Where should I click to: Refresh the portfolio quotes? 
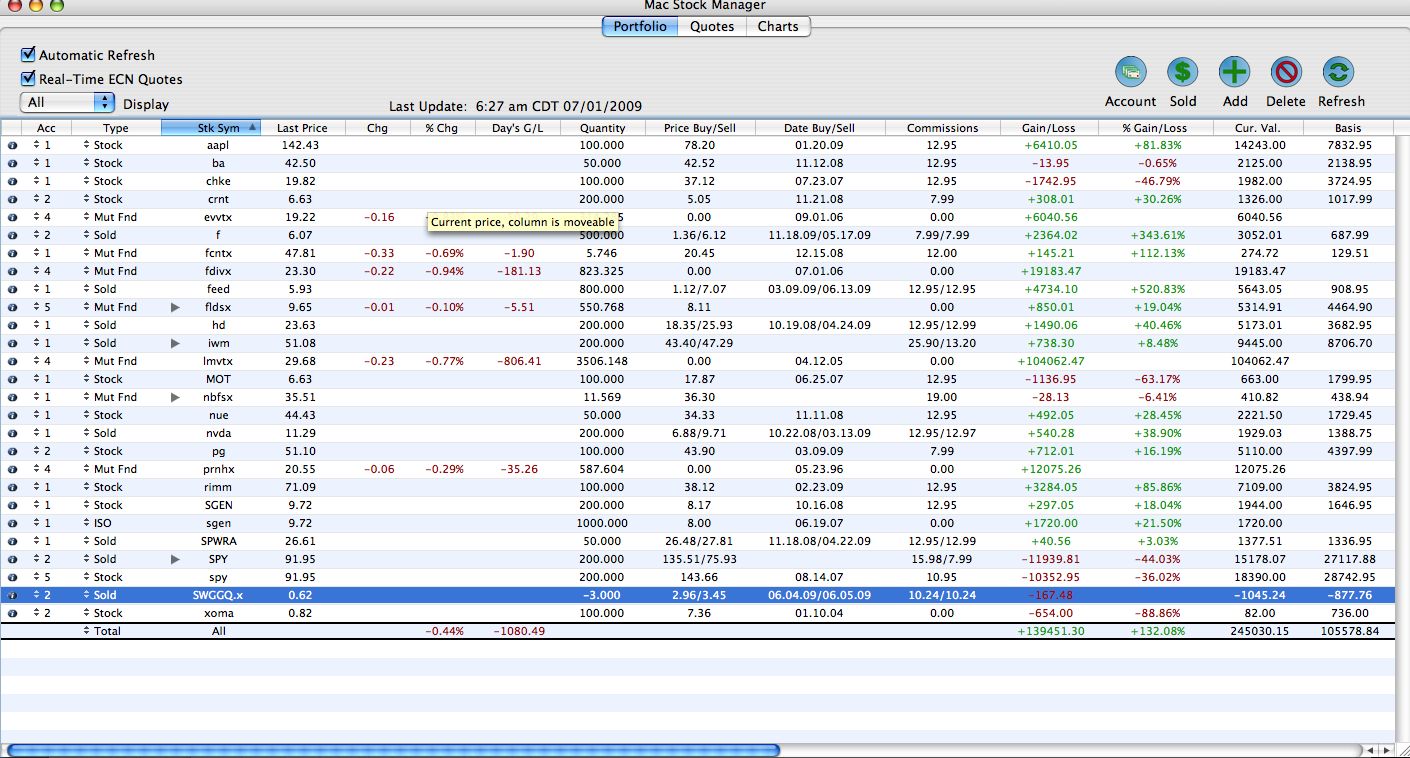click(1341, 75)
